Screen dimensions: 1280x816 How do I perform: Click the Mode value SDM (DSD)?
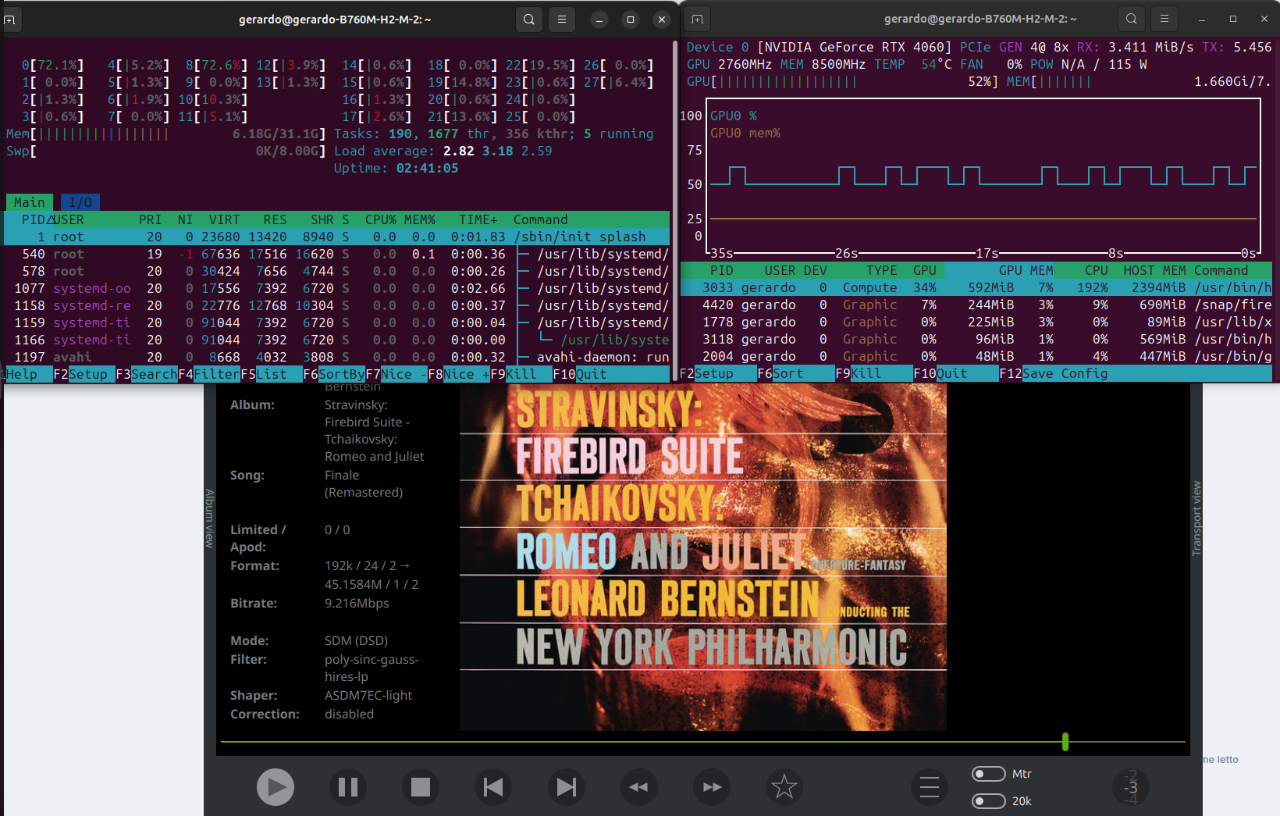356,640
